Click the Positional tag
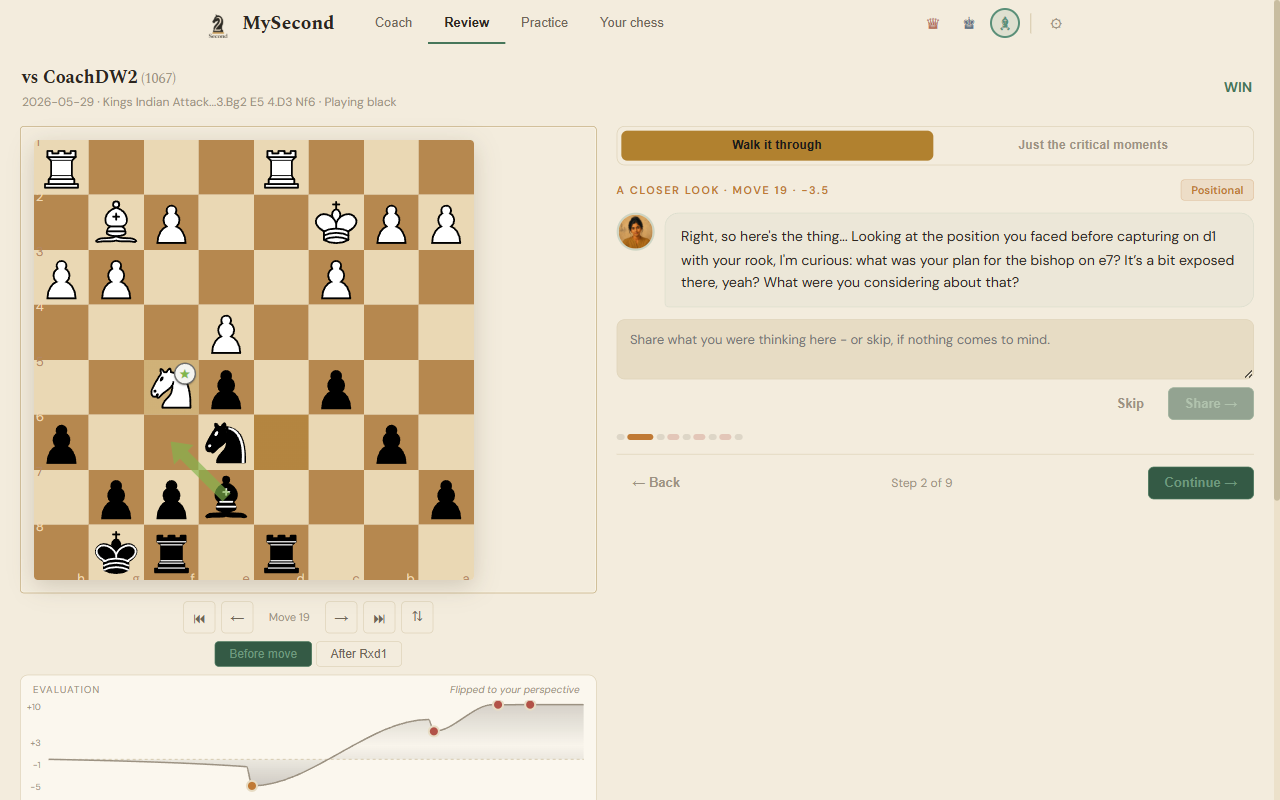This screenshot has height=800, width=1280. coord(1216,190)
